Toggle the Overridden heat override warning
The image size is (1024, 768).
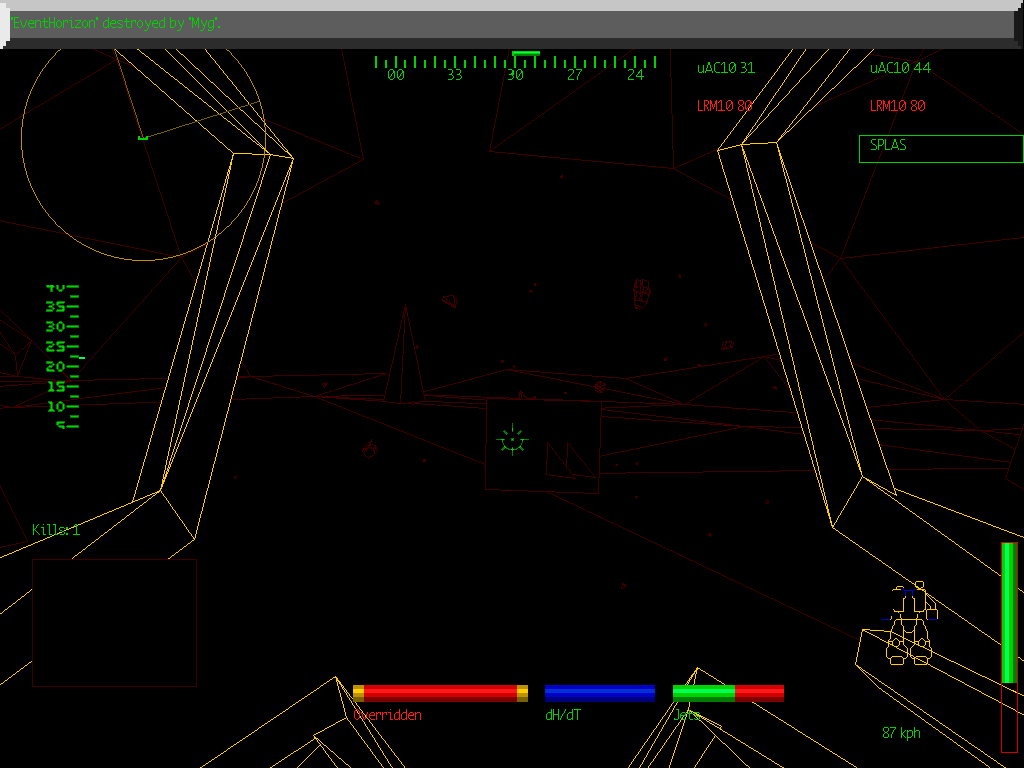click(x=388, y=715)
